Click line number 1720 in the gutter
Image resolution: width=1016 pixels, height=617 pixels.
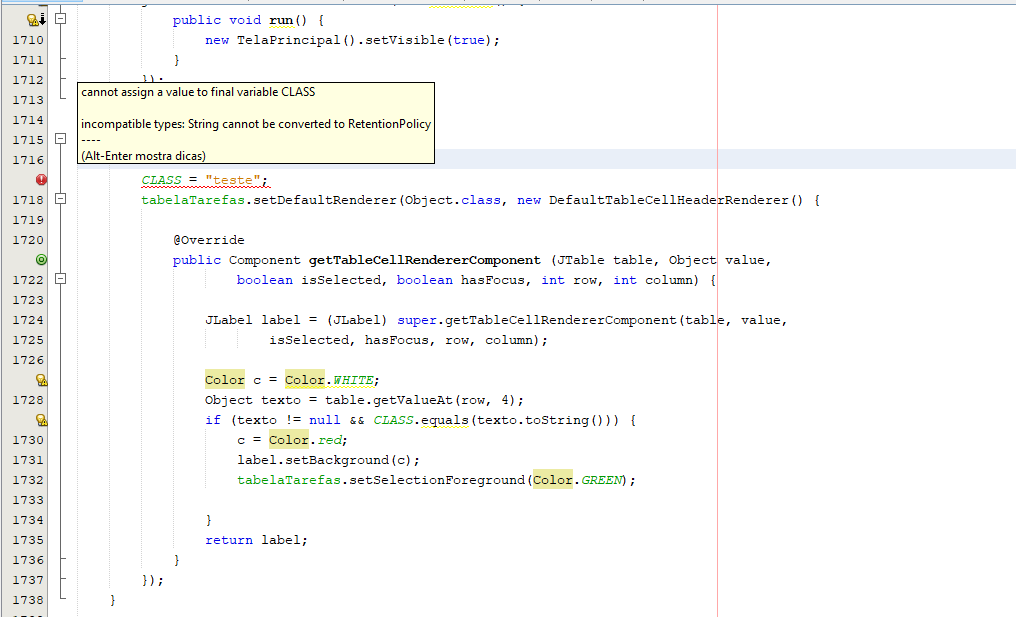28,240
